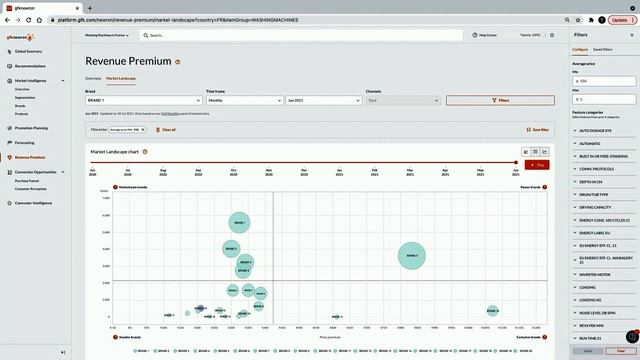
Task: Open the support chat bubble
Action: pos(632,336)
